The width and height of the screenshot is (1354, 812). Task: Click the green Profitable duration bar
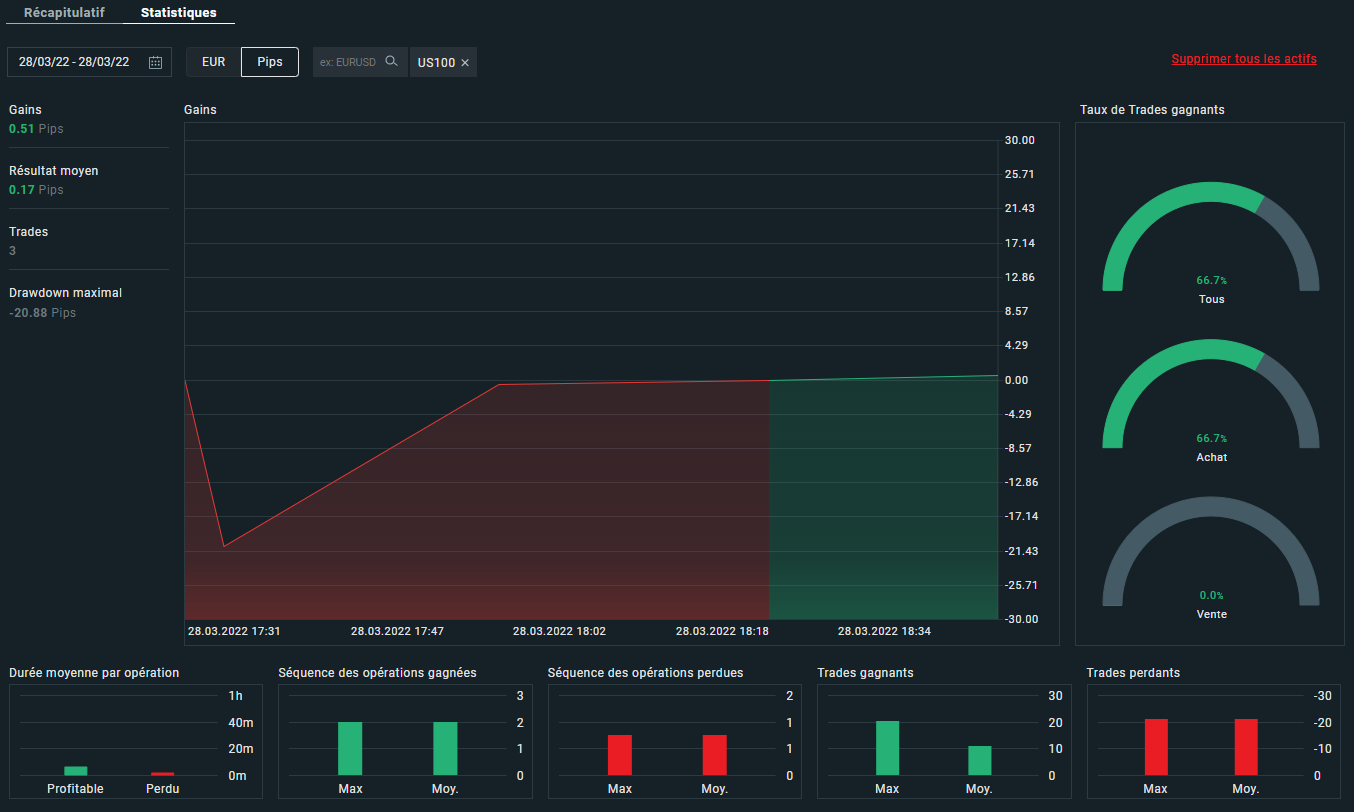click(76, 771)
